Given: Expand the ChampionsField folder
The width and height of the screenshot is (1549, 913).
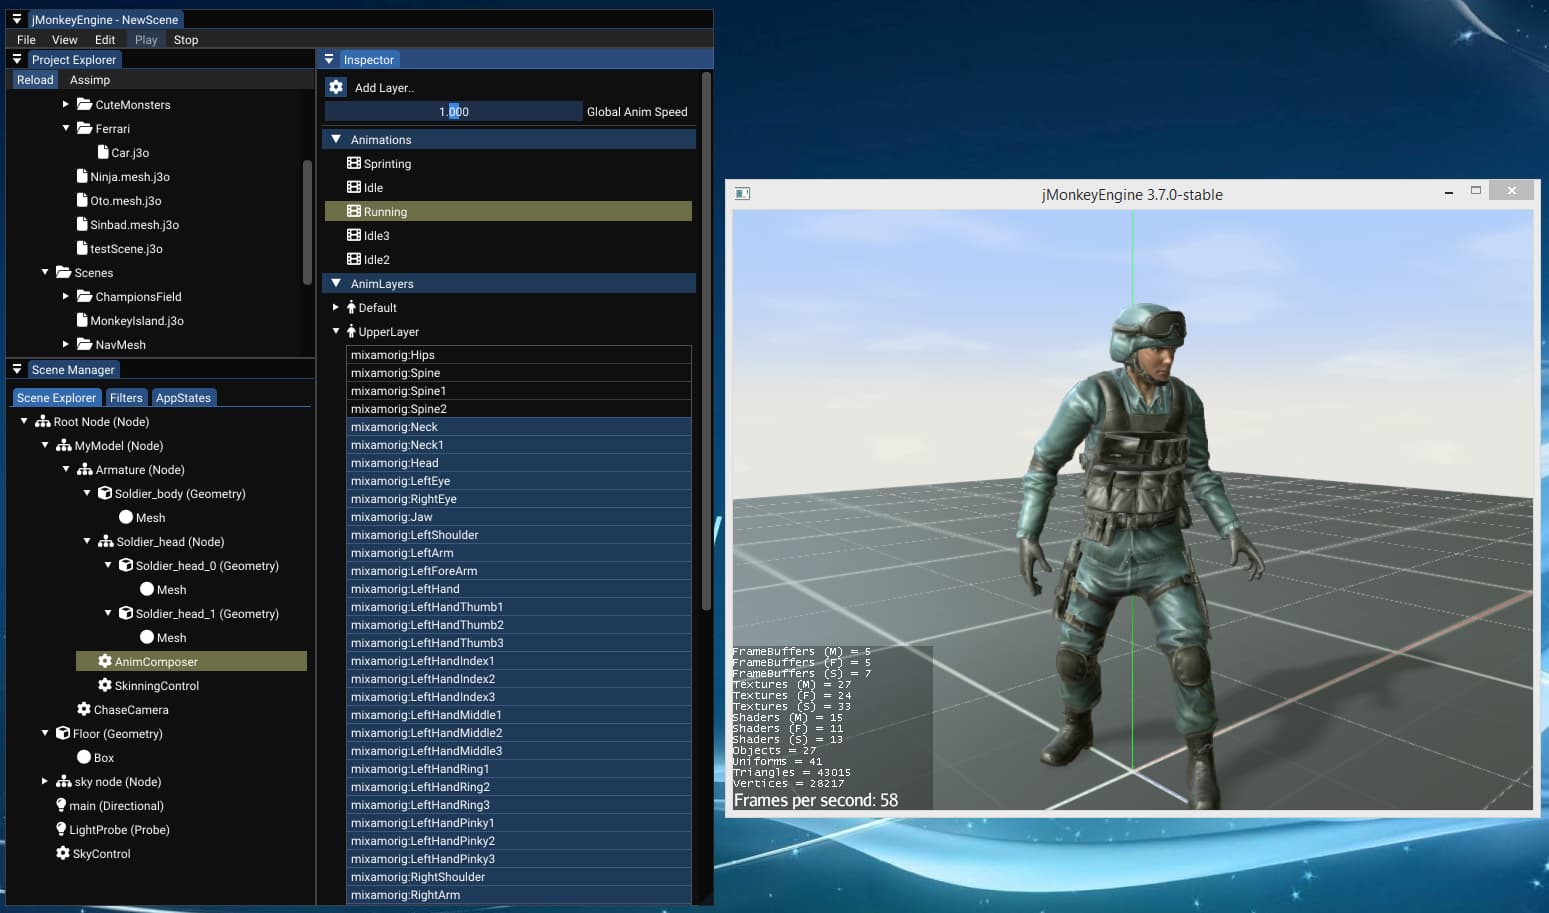Looking at the screenshot, I should [66, 296].
